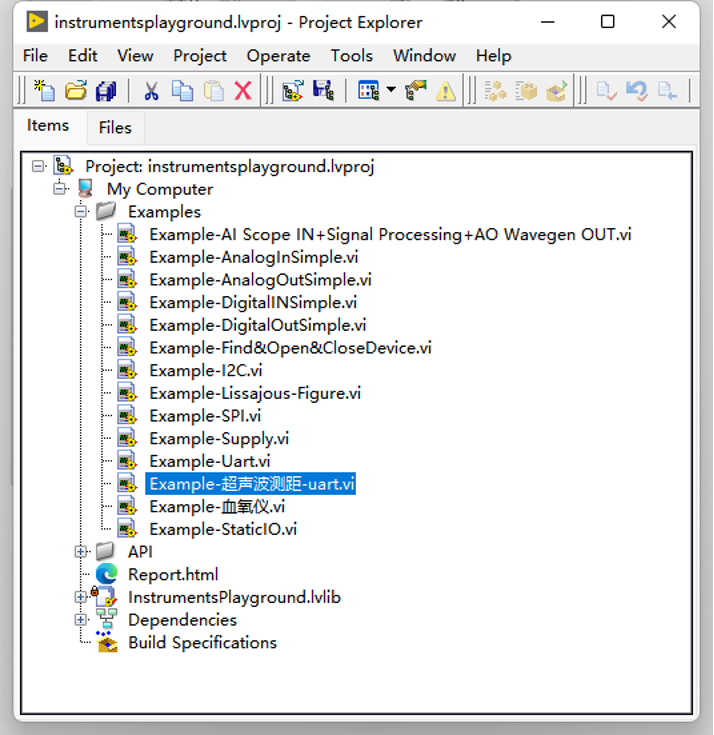This screenshot has width=714, height=735.
Task: Expand the Dependencies node
Action: (81, 620)
